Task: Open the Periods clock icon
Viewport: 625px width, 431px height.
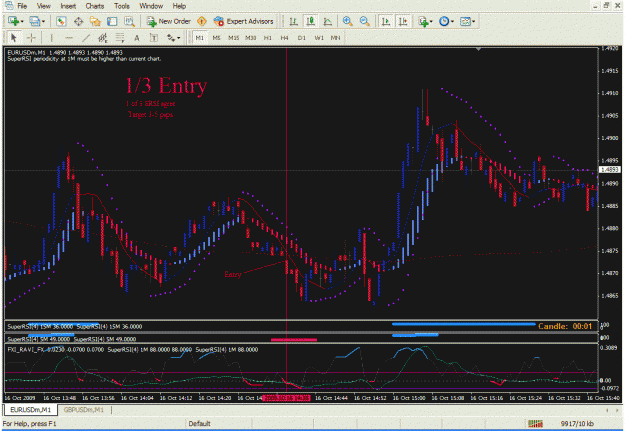Action: pyautogui.click(x=444, y=22)
